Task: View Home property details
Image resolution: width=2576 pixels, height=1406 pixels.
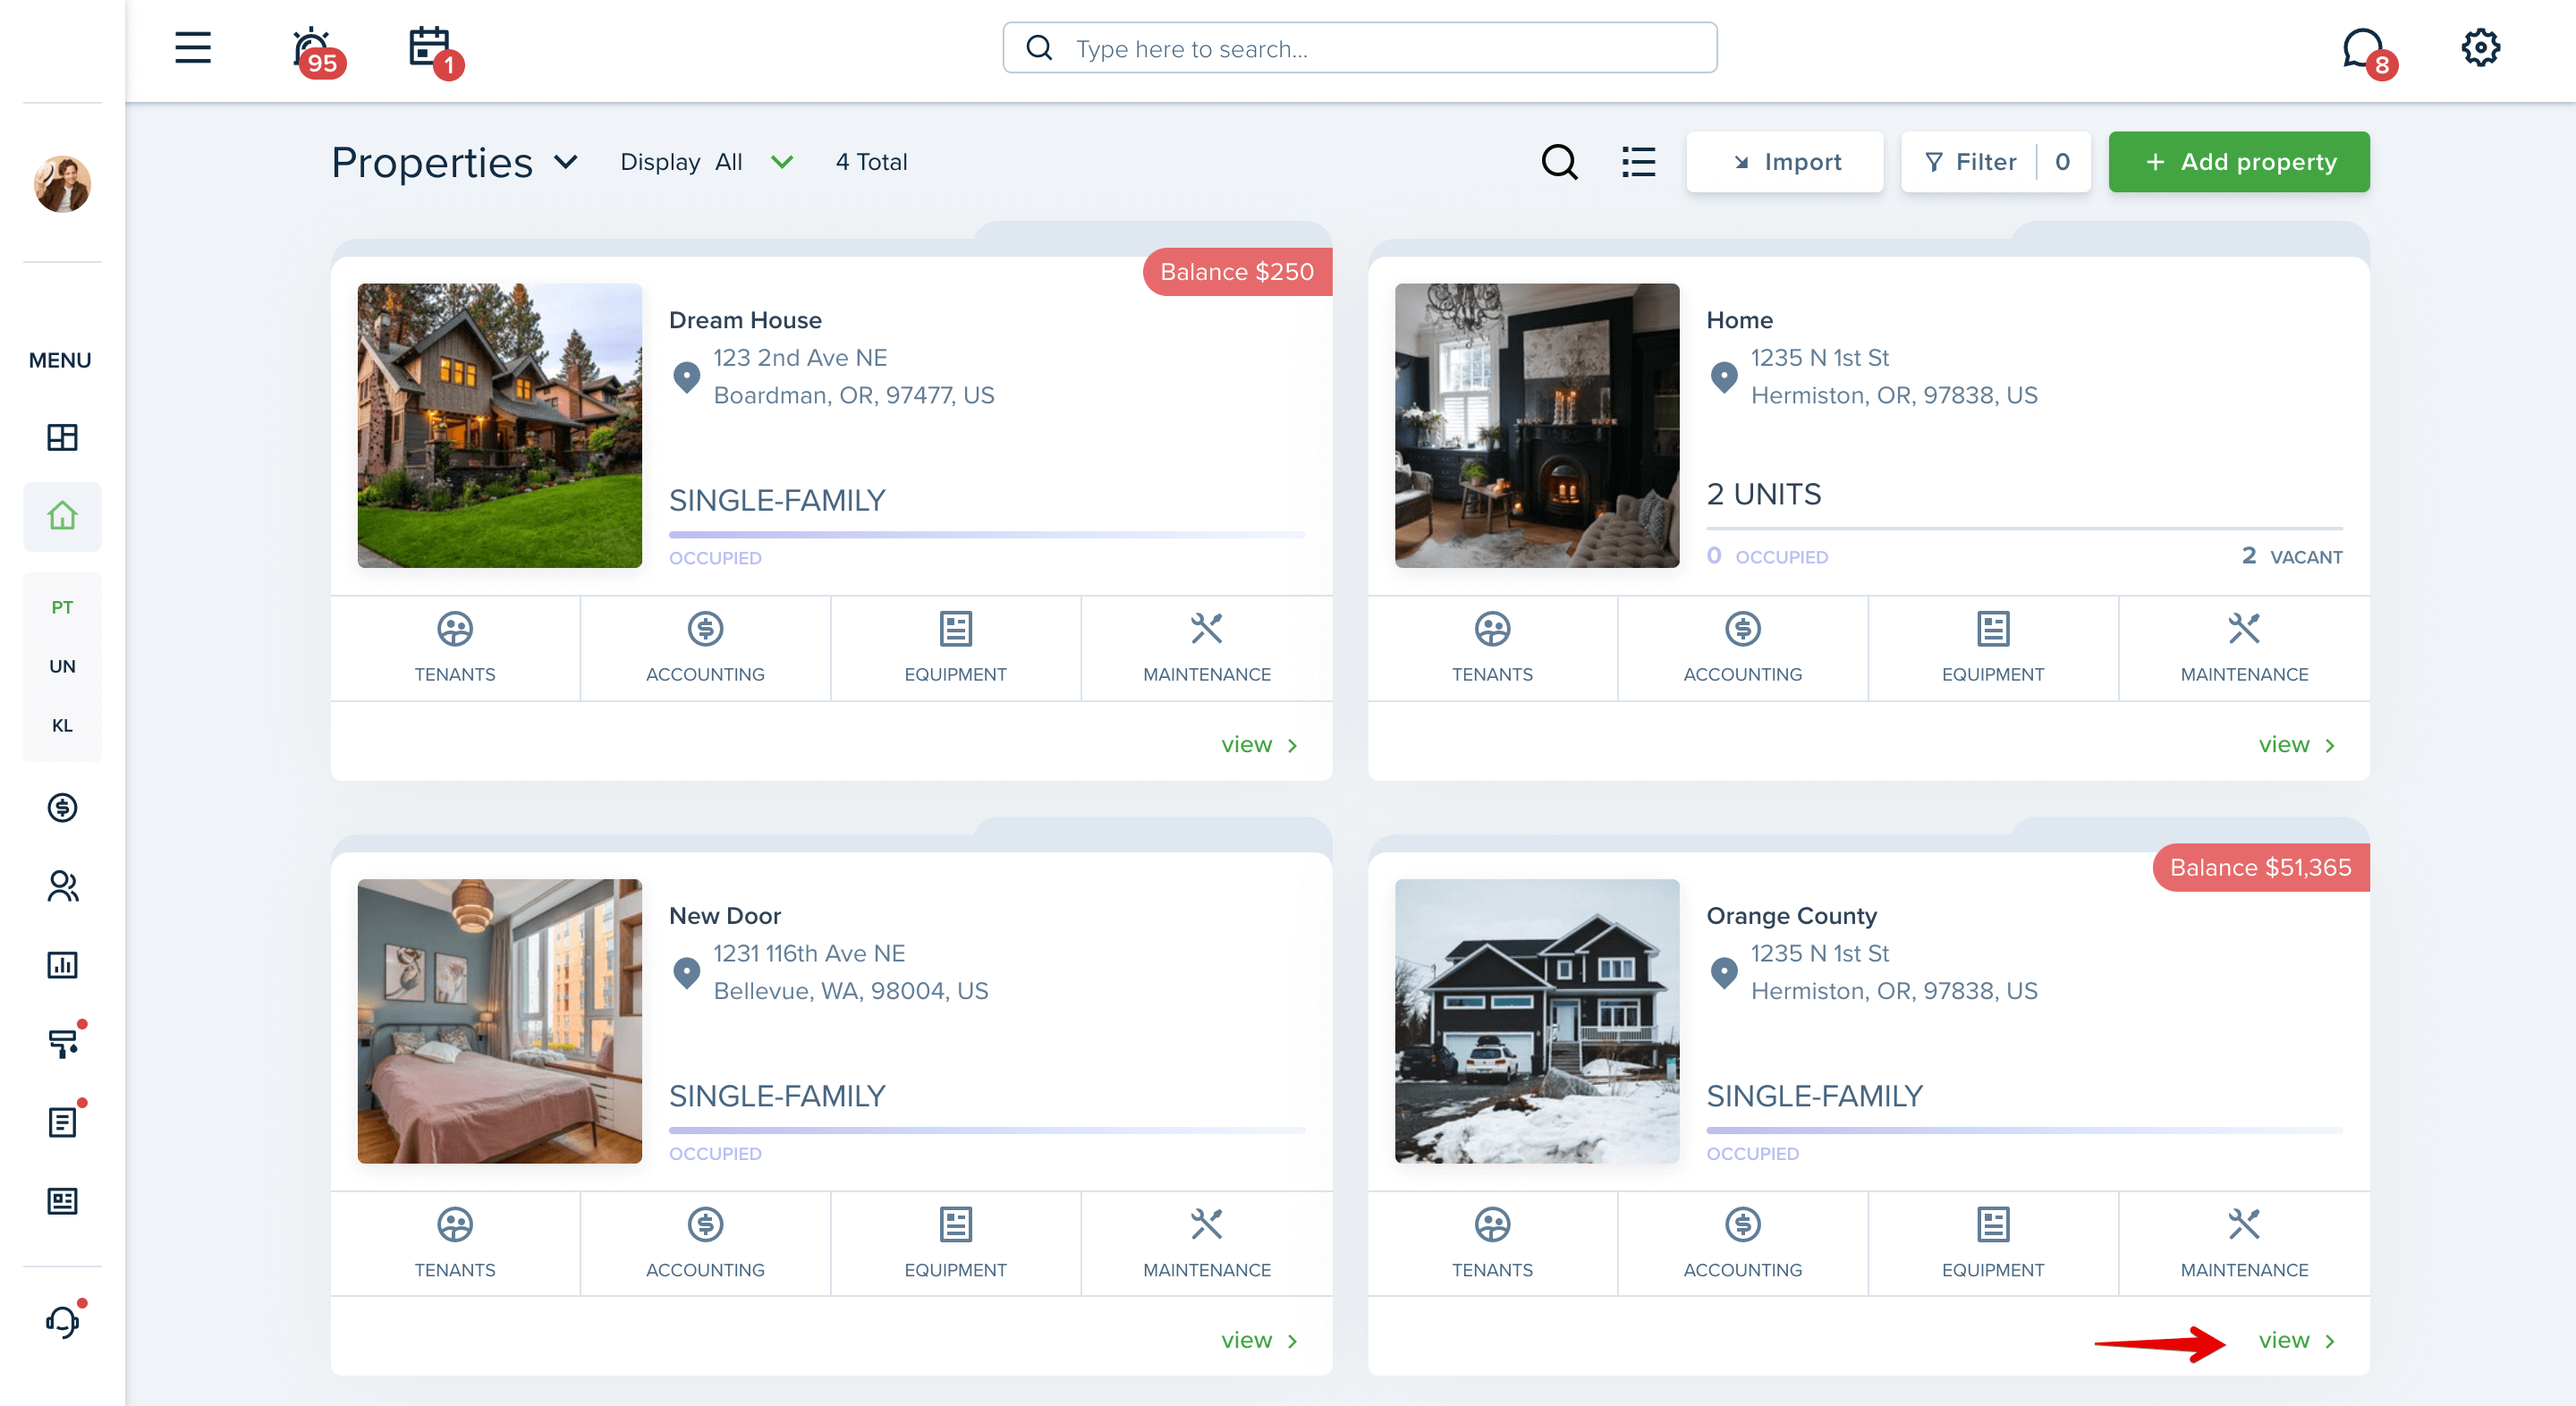Action: (2296, 744)
